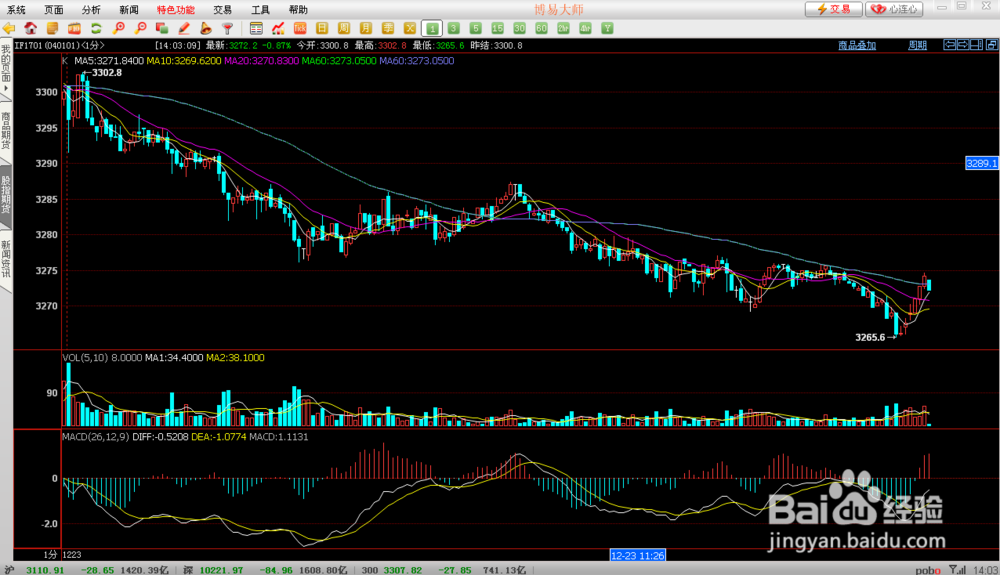The image size is (1000, 575).
Task: Open the 商品期货 side tab
Action: pos(6,130)
